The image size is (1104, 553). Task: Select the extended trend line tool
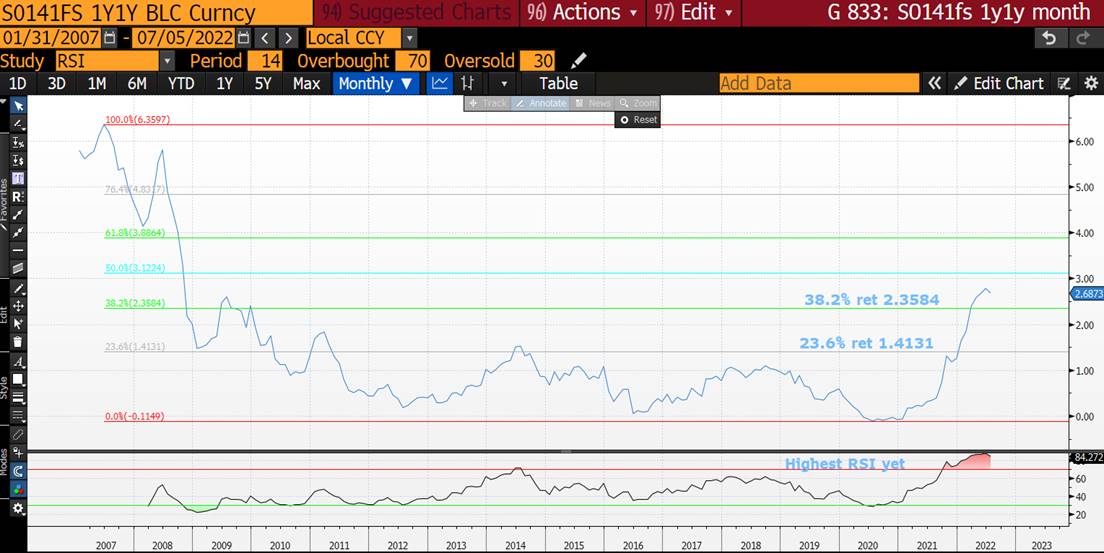18,232
